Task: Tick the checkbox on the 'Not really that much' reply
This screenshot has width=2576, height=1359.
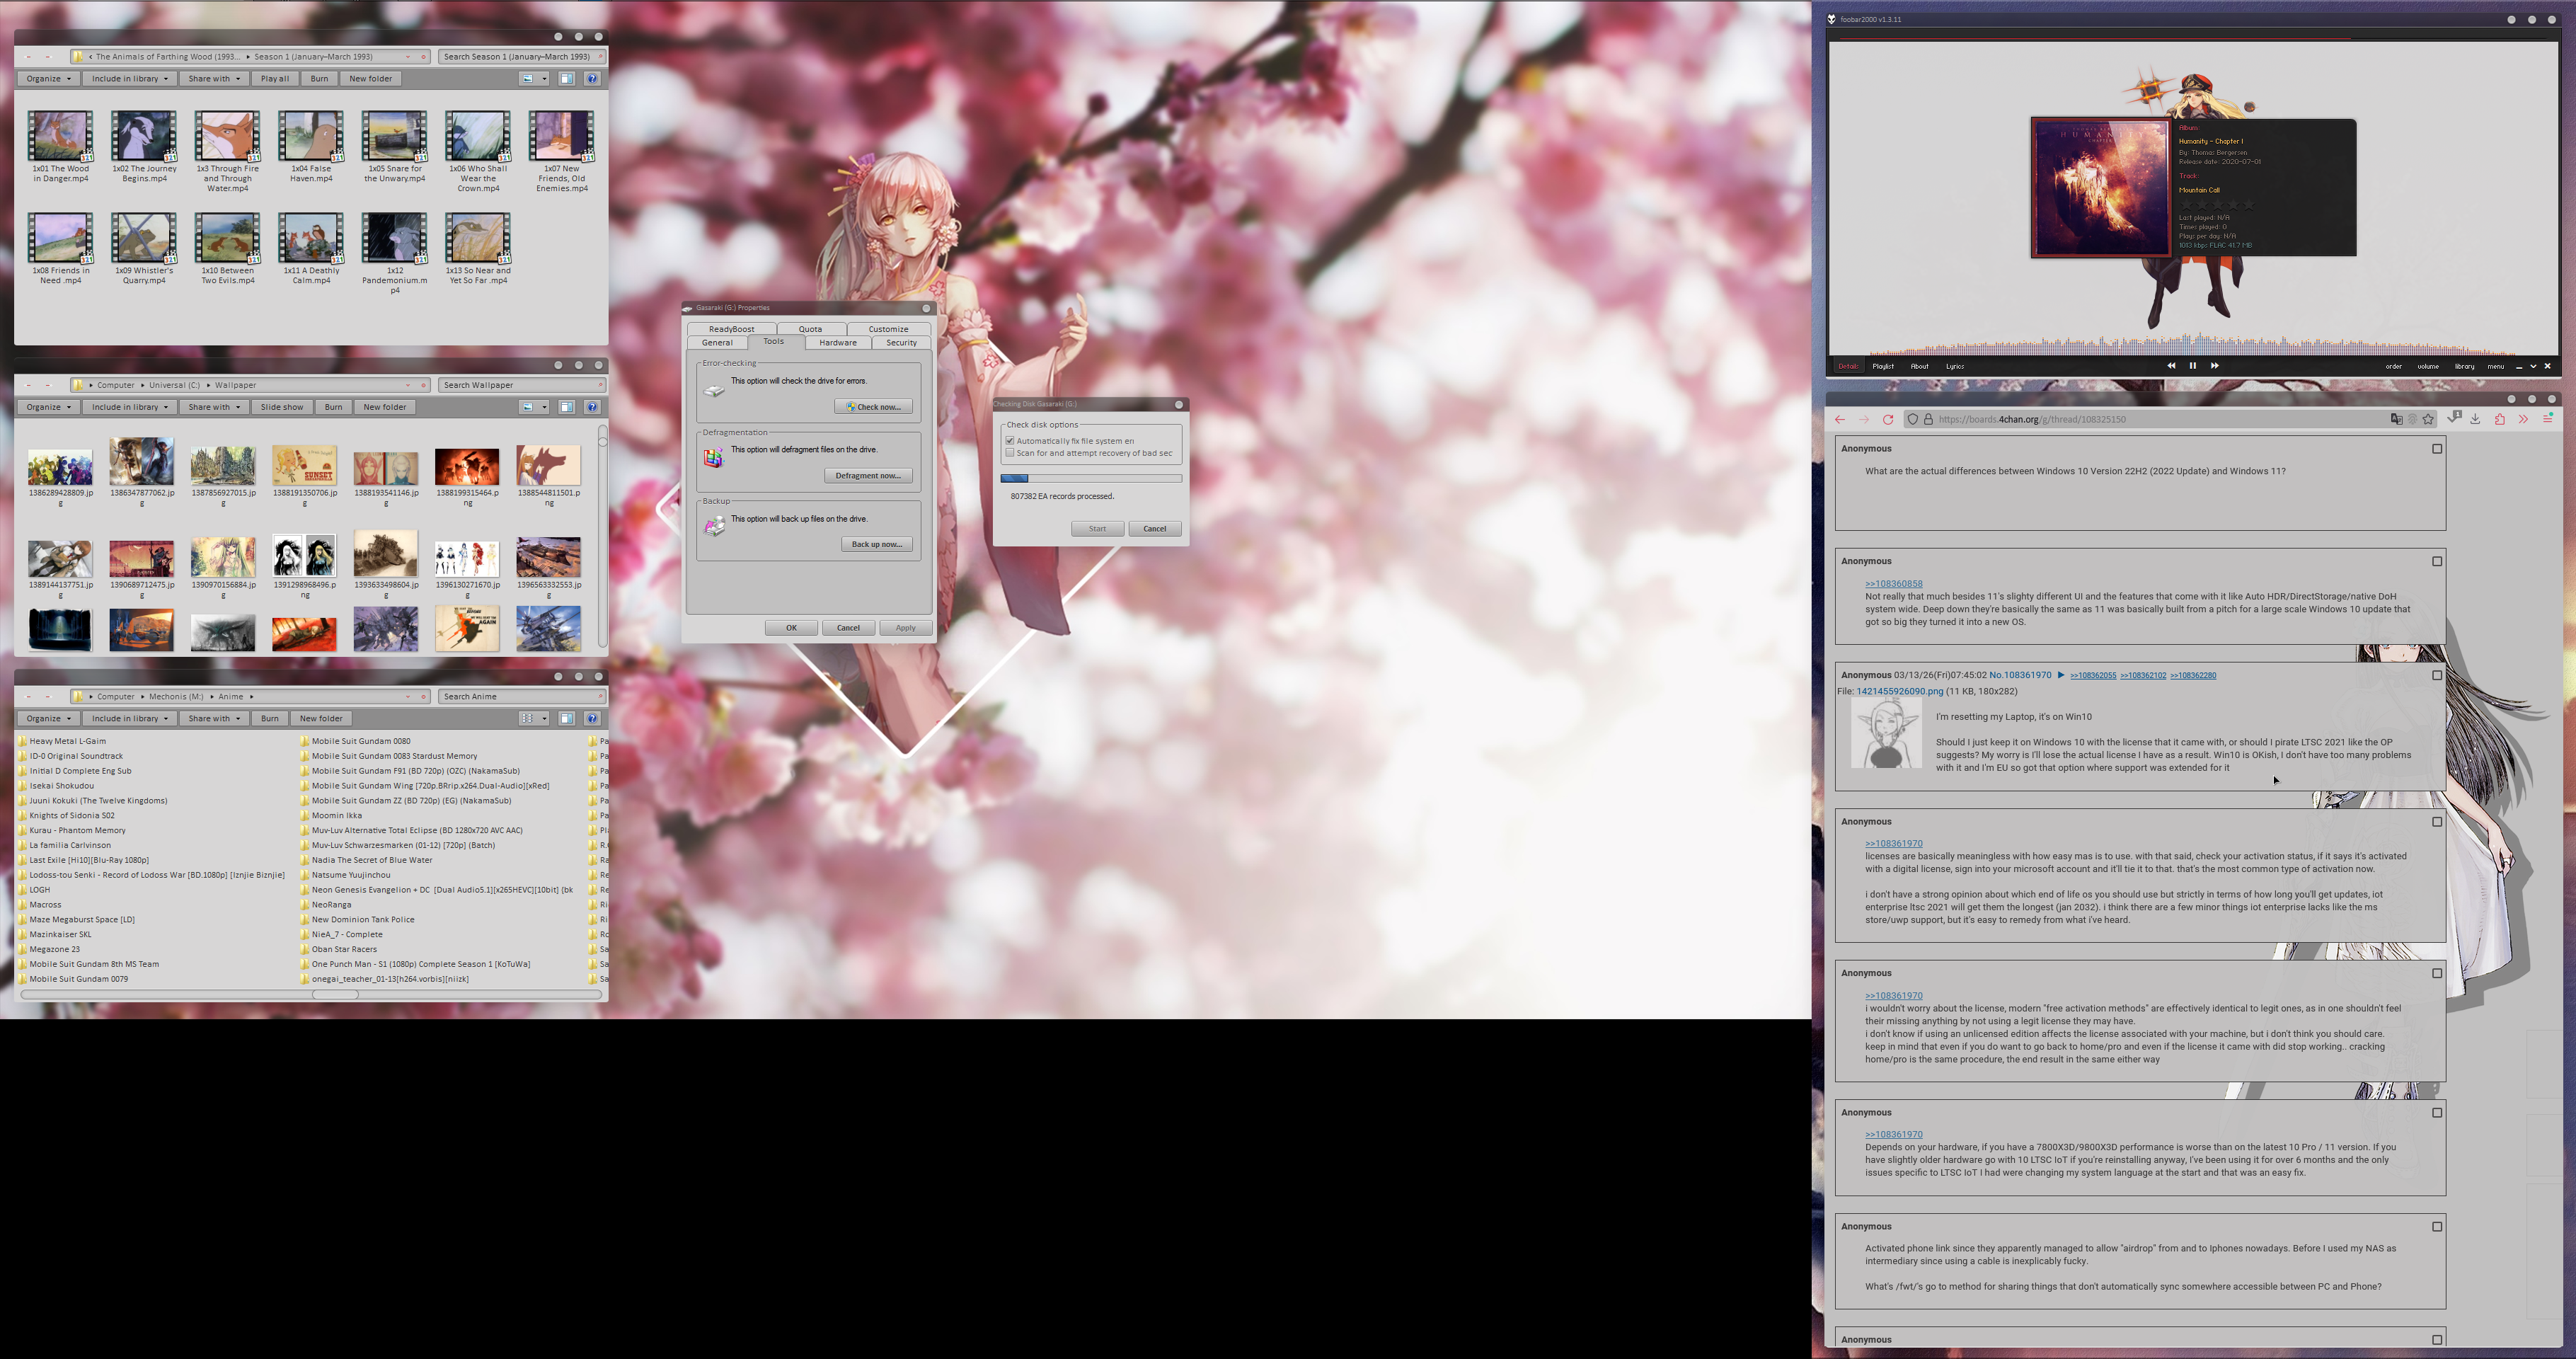Action: point(2437,561)
